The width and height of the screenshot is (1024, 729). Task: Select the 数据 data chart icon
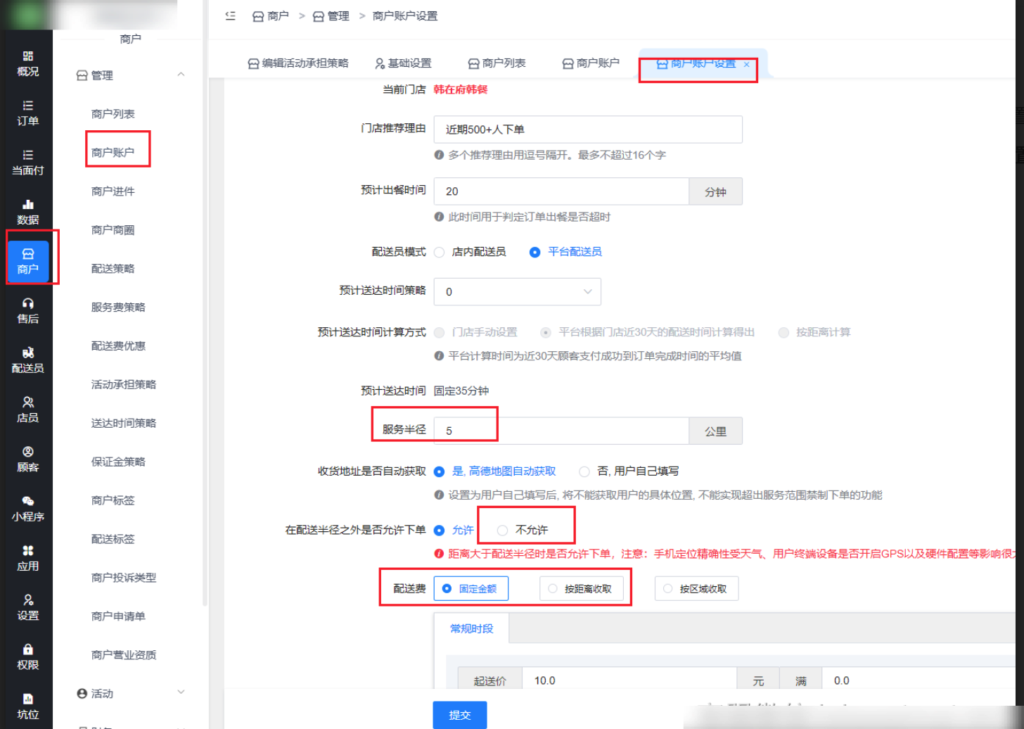28,204
